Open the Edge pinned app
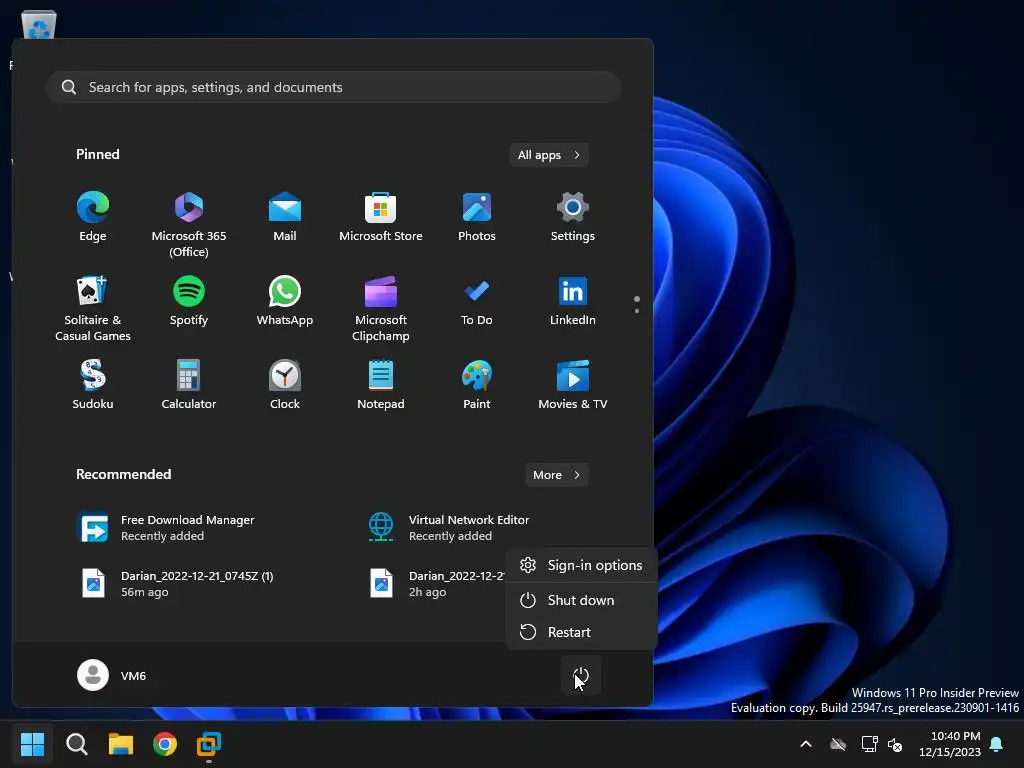Image resolution: width=1024 pixels, height=768 pixels. click(93, 217)
